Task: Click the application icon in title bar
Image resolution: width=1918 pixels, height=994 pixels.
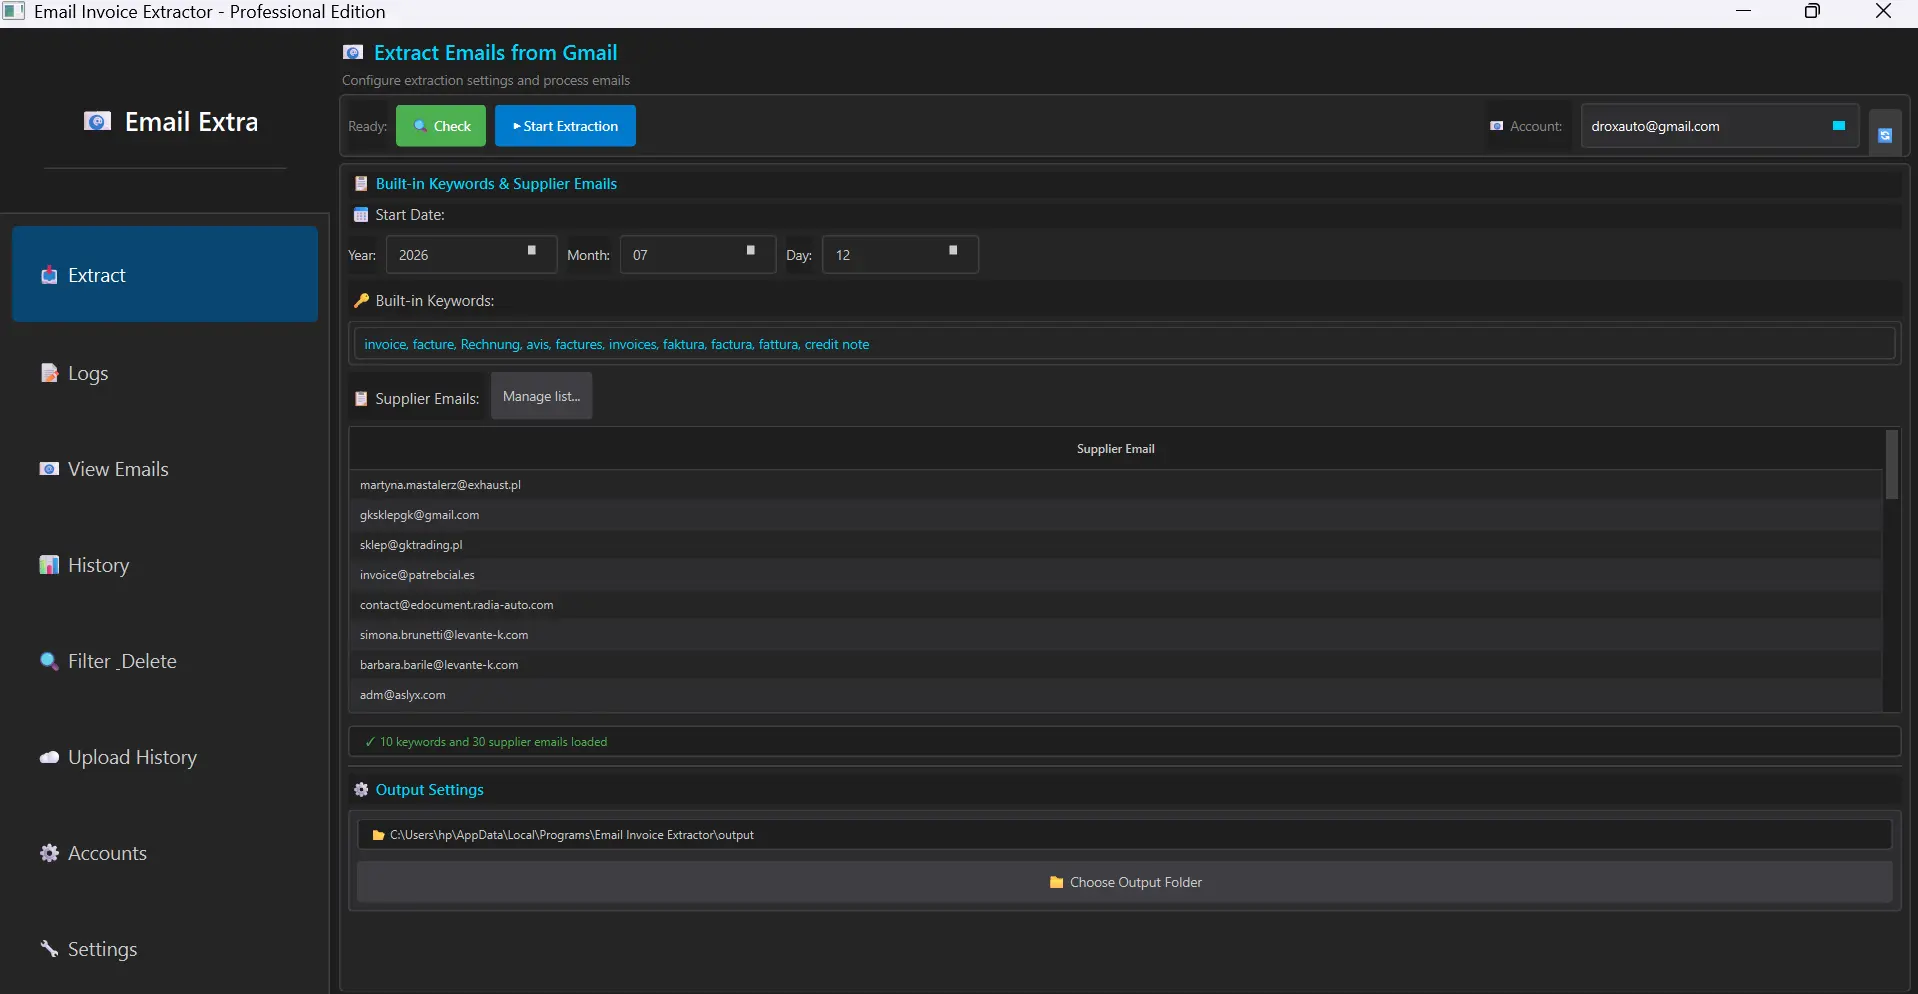Action: pyautogui.click(x=13, y=12)
